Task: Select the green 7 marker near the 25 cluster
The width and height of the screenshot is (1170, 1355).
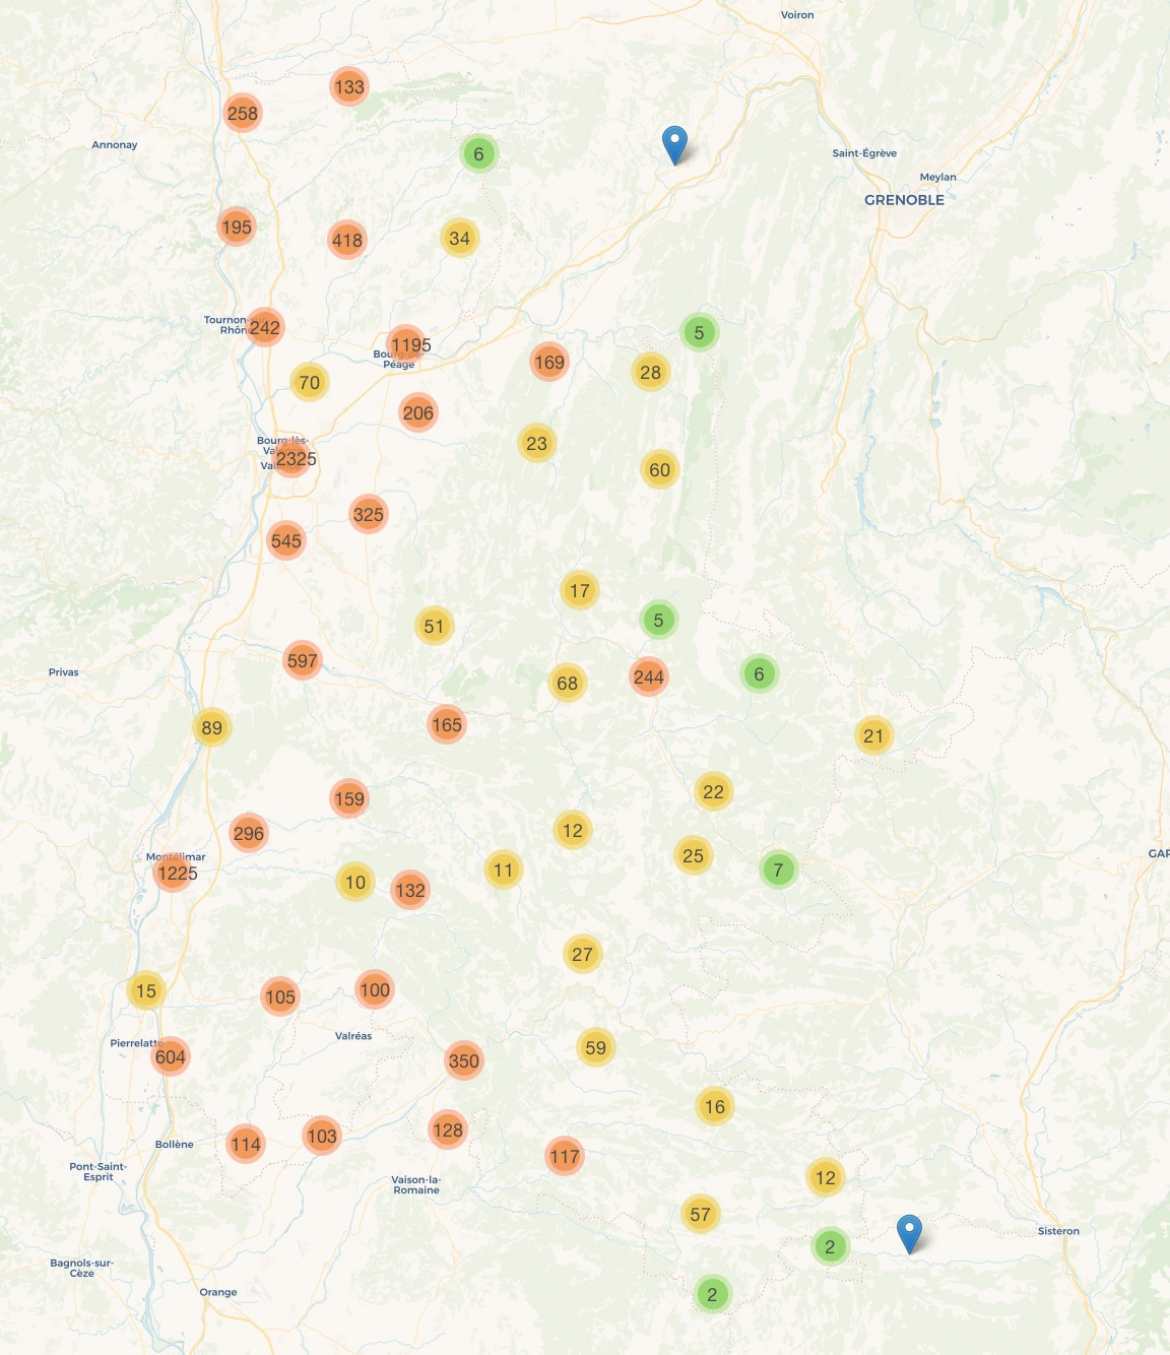Action: [777, 870]
